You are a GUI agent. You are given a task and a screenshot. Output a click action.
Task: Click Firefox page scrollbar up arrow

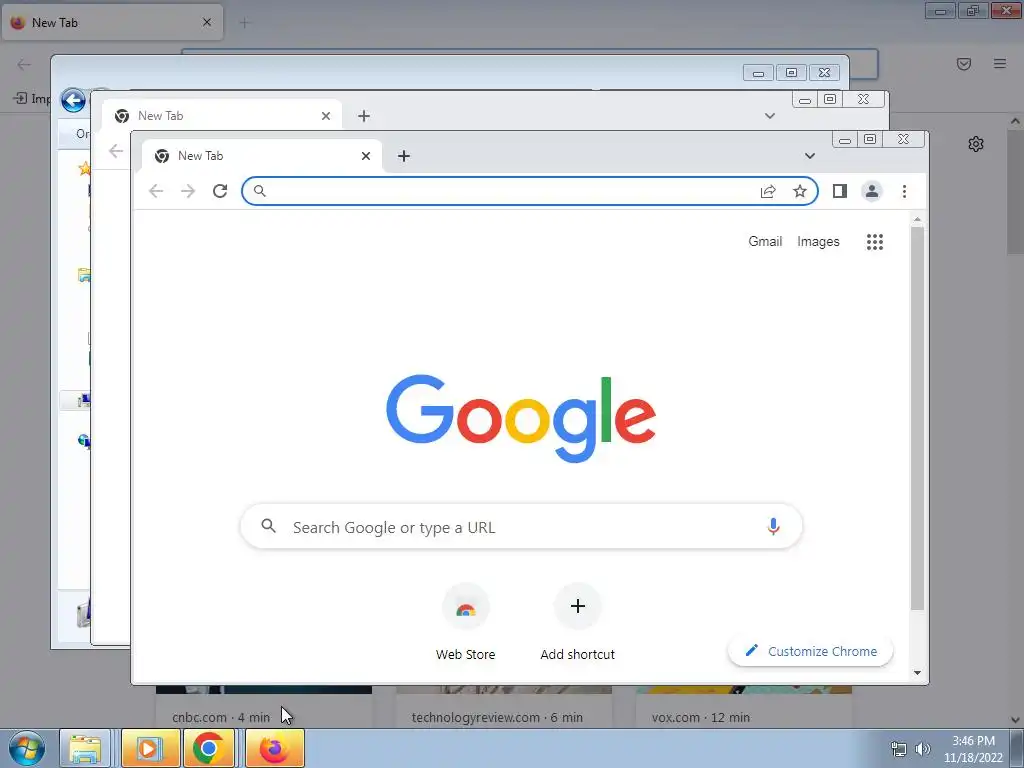pyautogui.click(x=1016, y=121)
